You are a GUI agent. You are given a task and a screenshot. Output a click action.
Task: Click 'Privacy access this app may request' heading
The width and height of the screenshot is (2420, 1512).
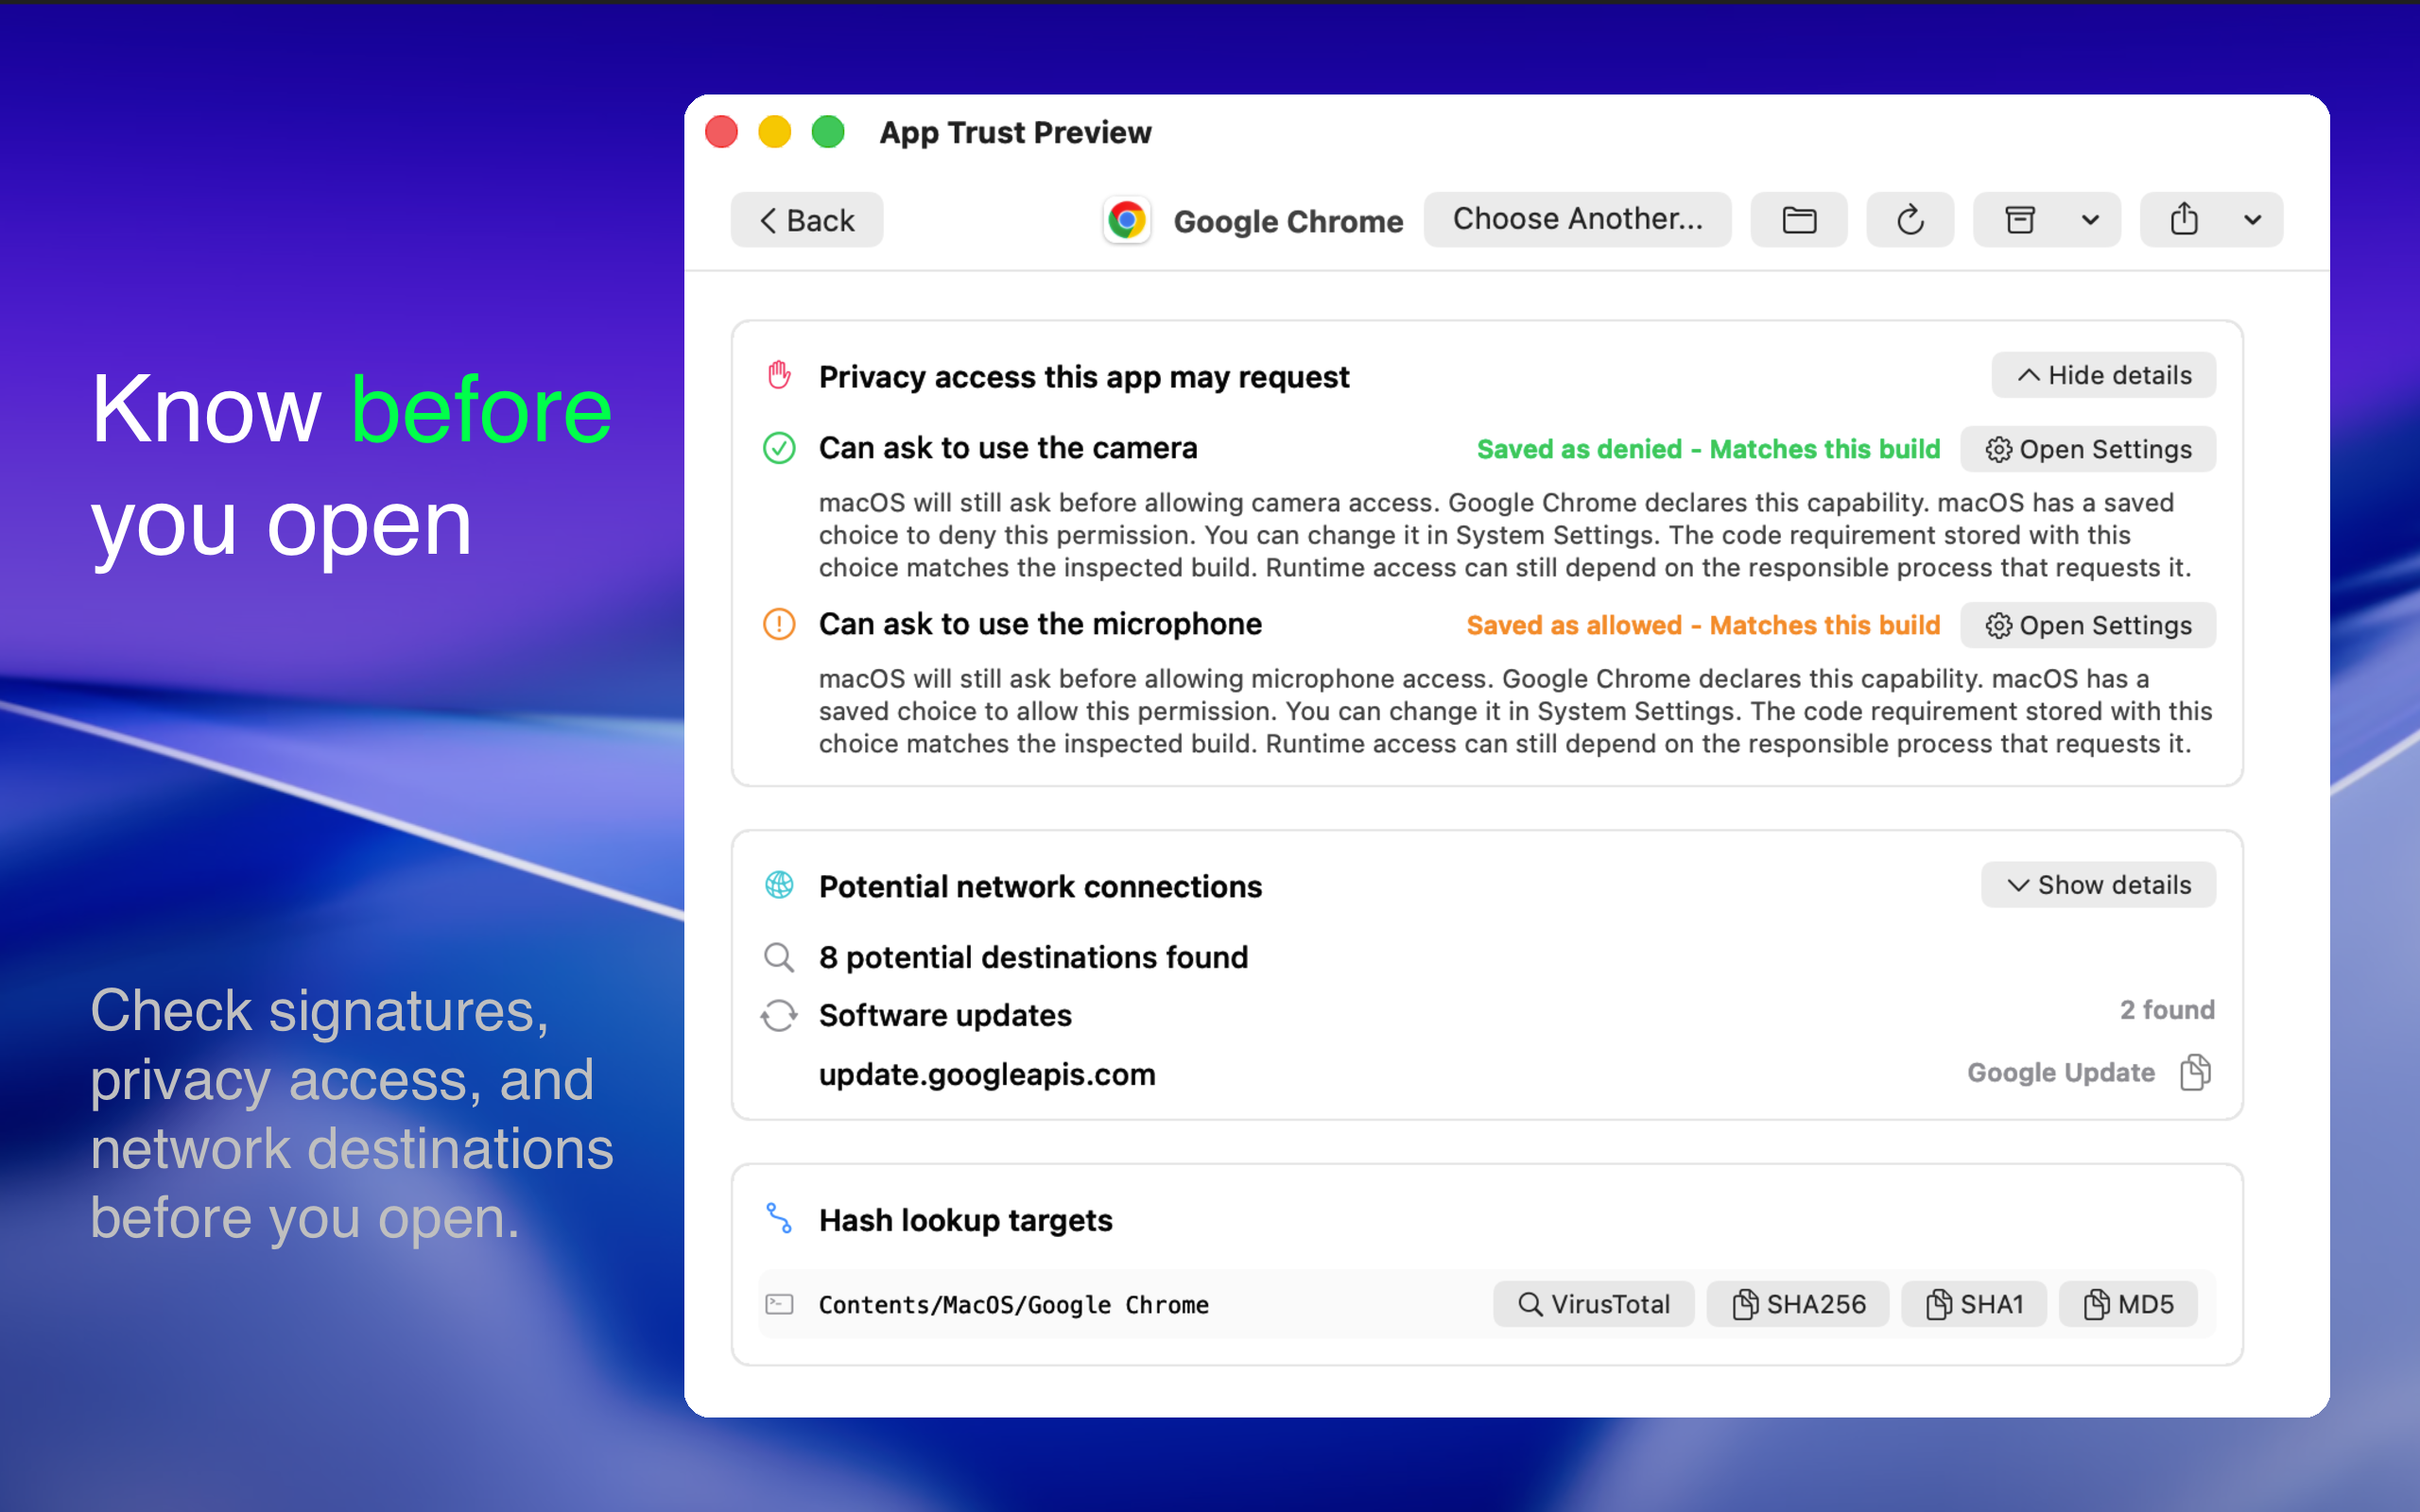[1084, 377]
